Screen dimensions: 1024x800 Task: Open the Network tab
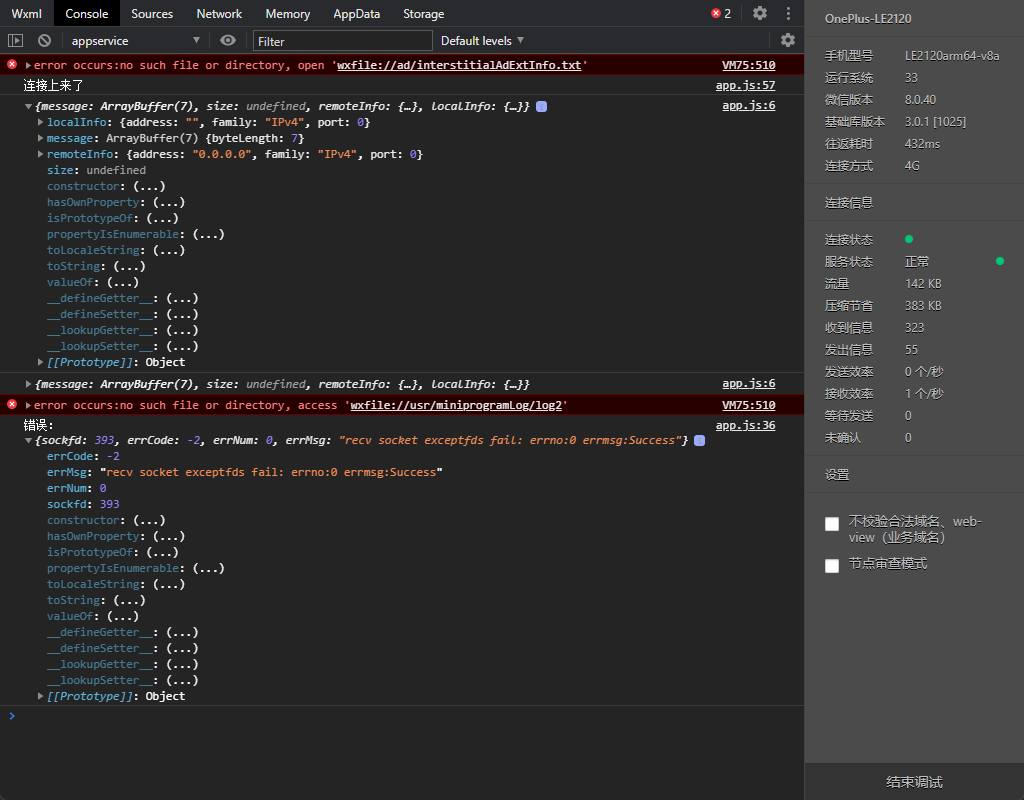(219, 14)
